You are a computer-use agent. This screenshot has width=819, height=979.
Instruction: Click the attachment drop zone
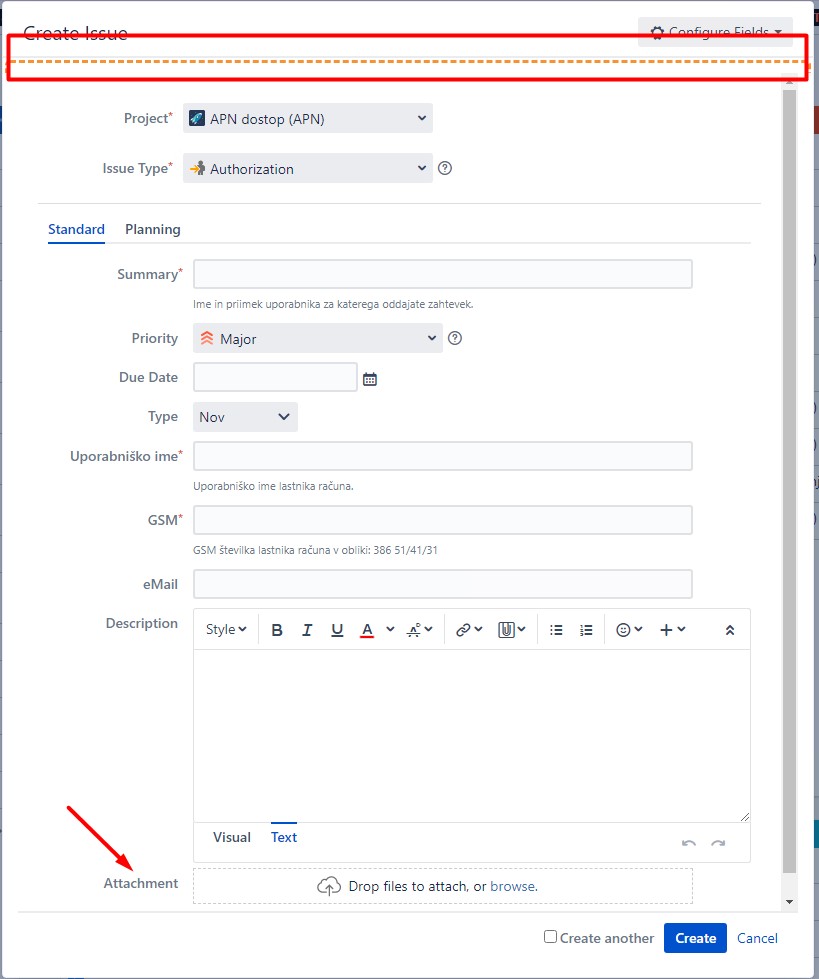pos(443,886)
